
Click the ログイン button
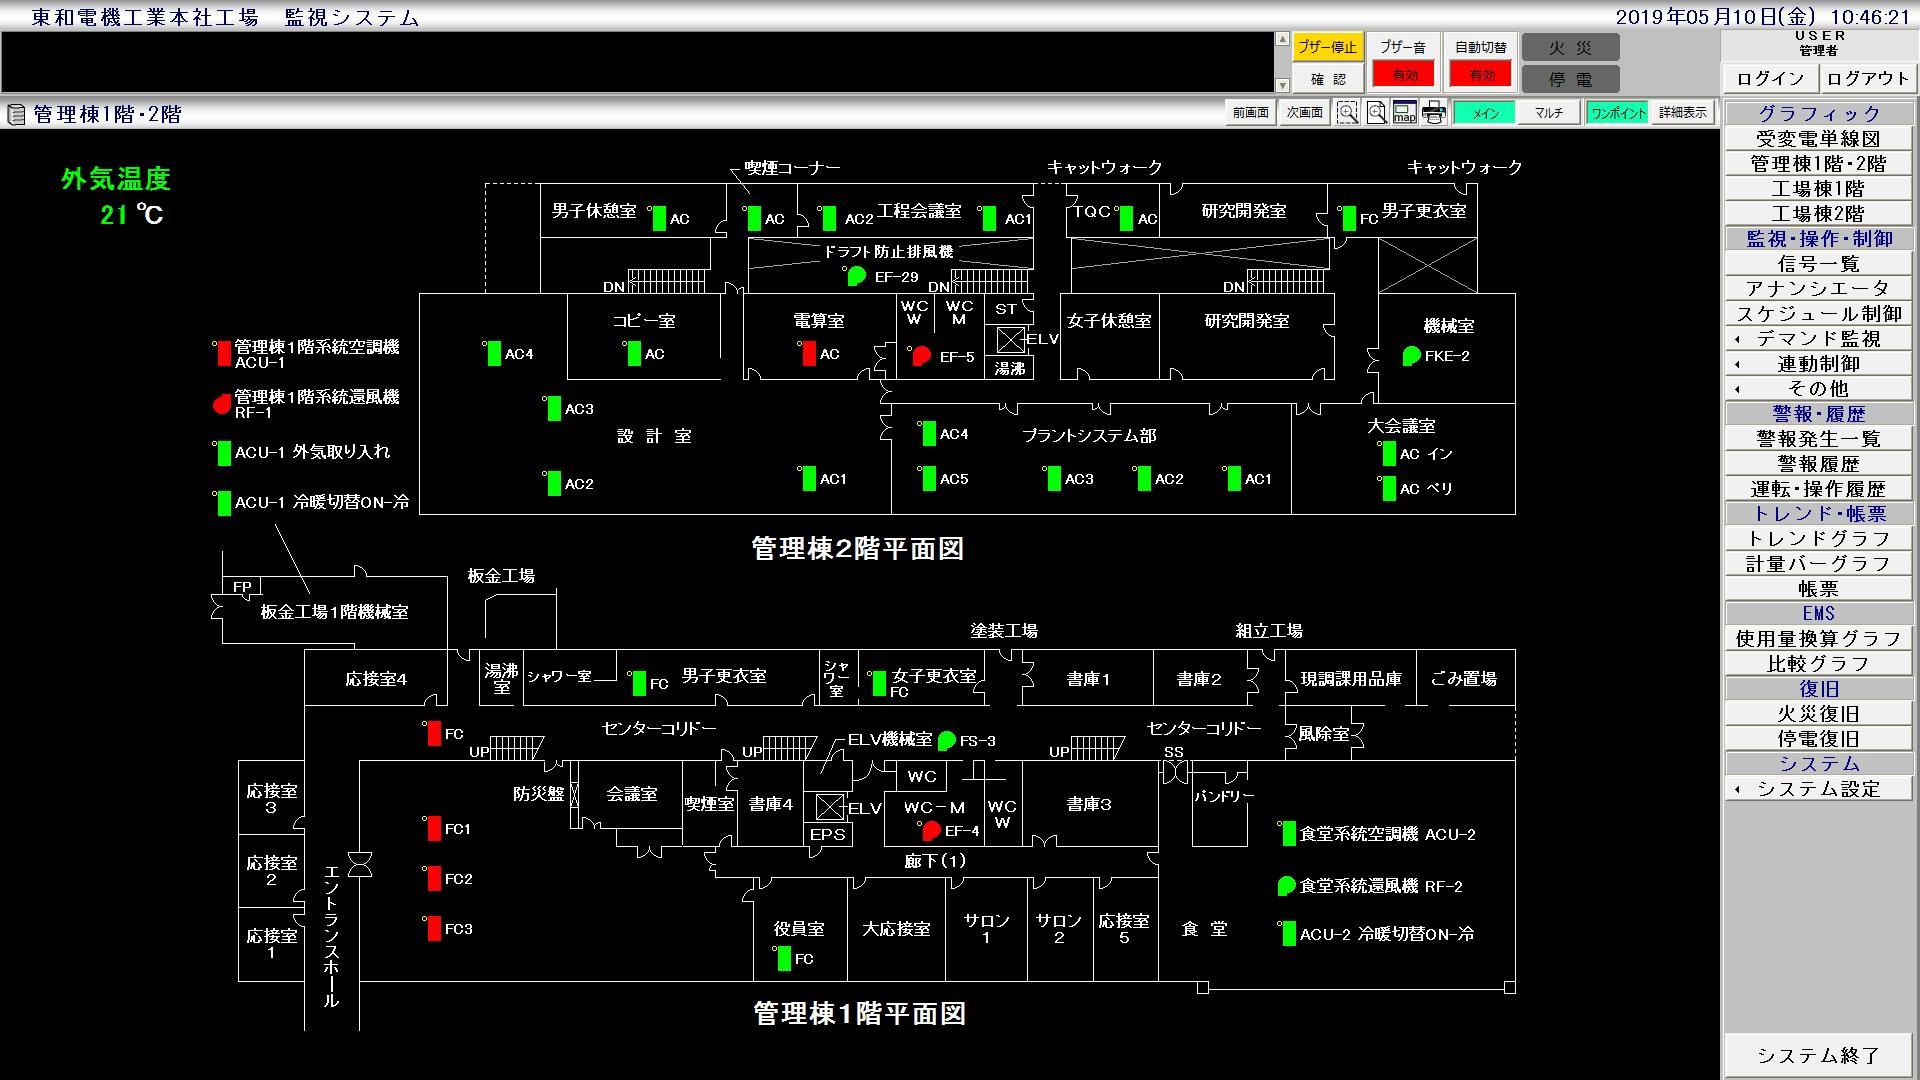[x=1770, y=78]
